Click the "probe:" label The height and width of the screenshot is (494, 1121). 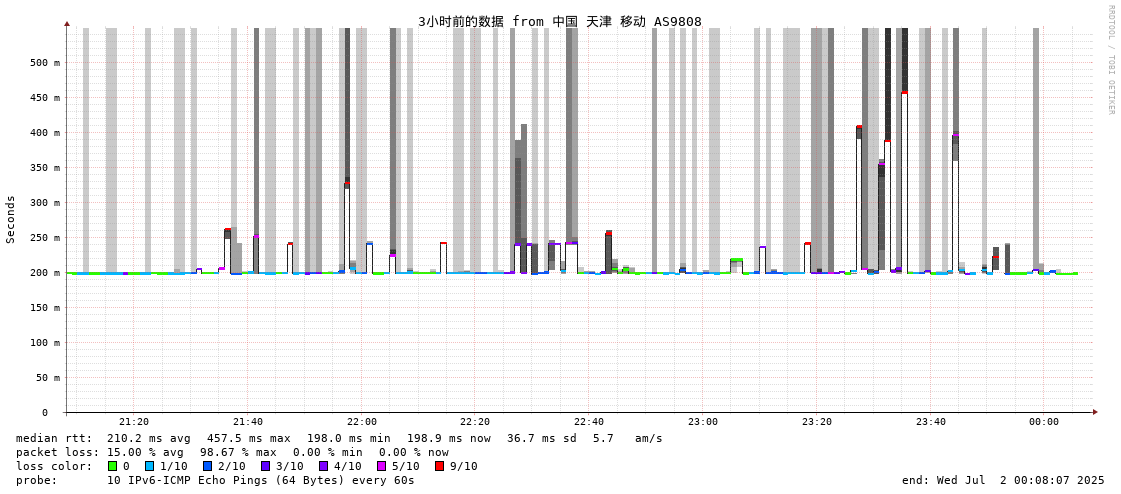coord(36,481)
